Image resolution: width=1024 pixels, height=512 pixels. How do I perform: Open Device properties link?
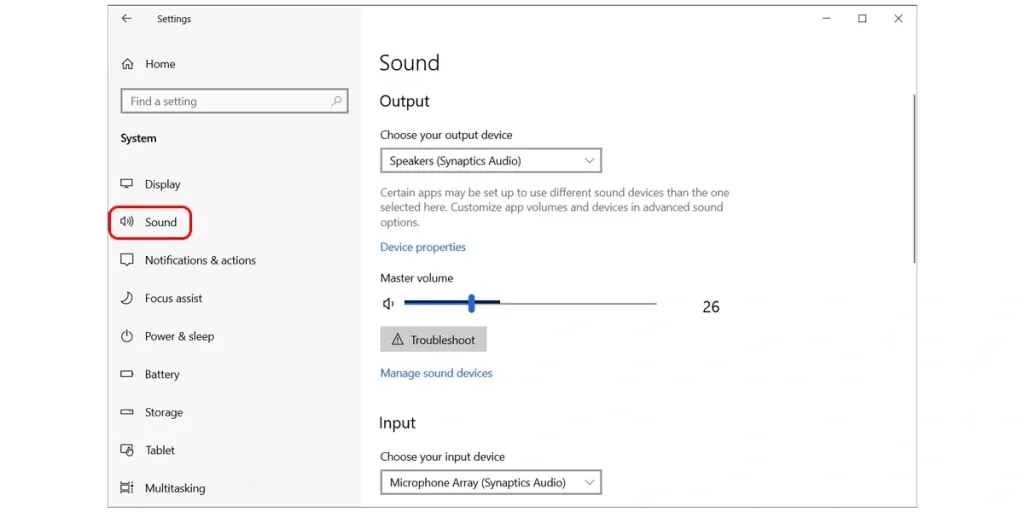[422, 247]
